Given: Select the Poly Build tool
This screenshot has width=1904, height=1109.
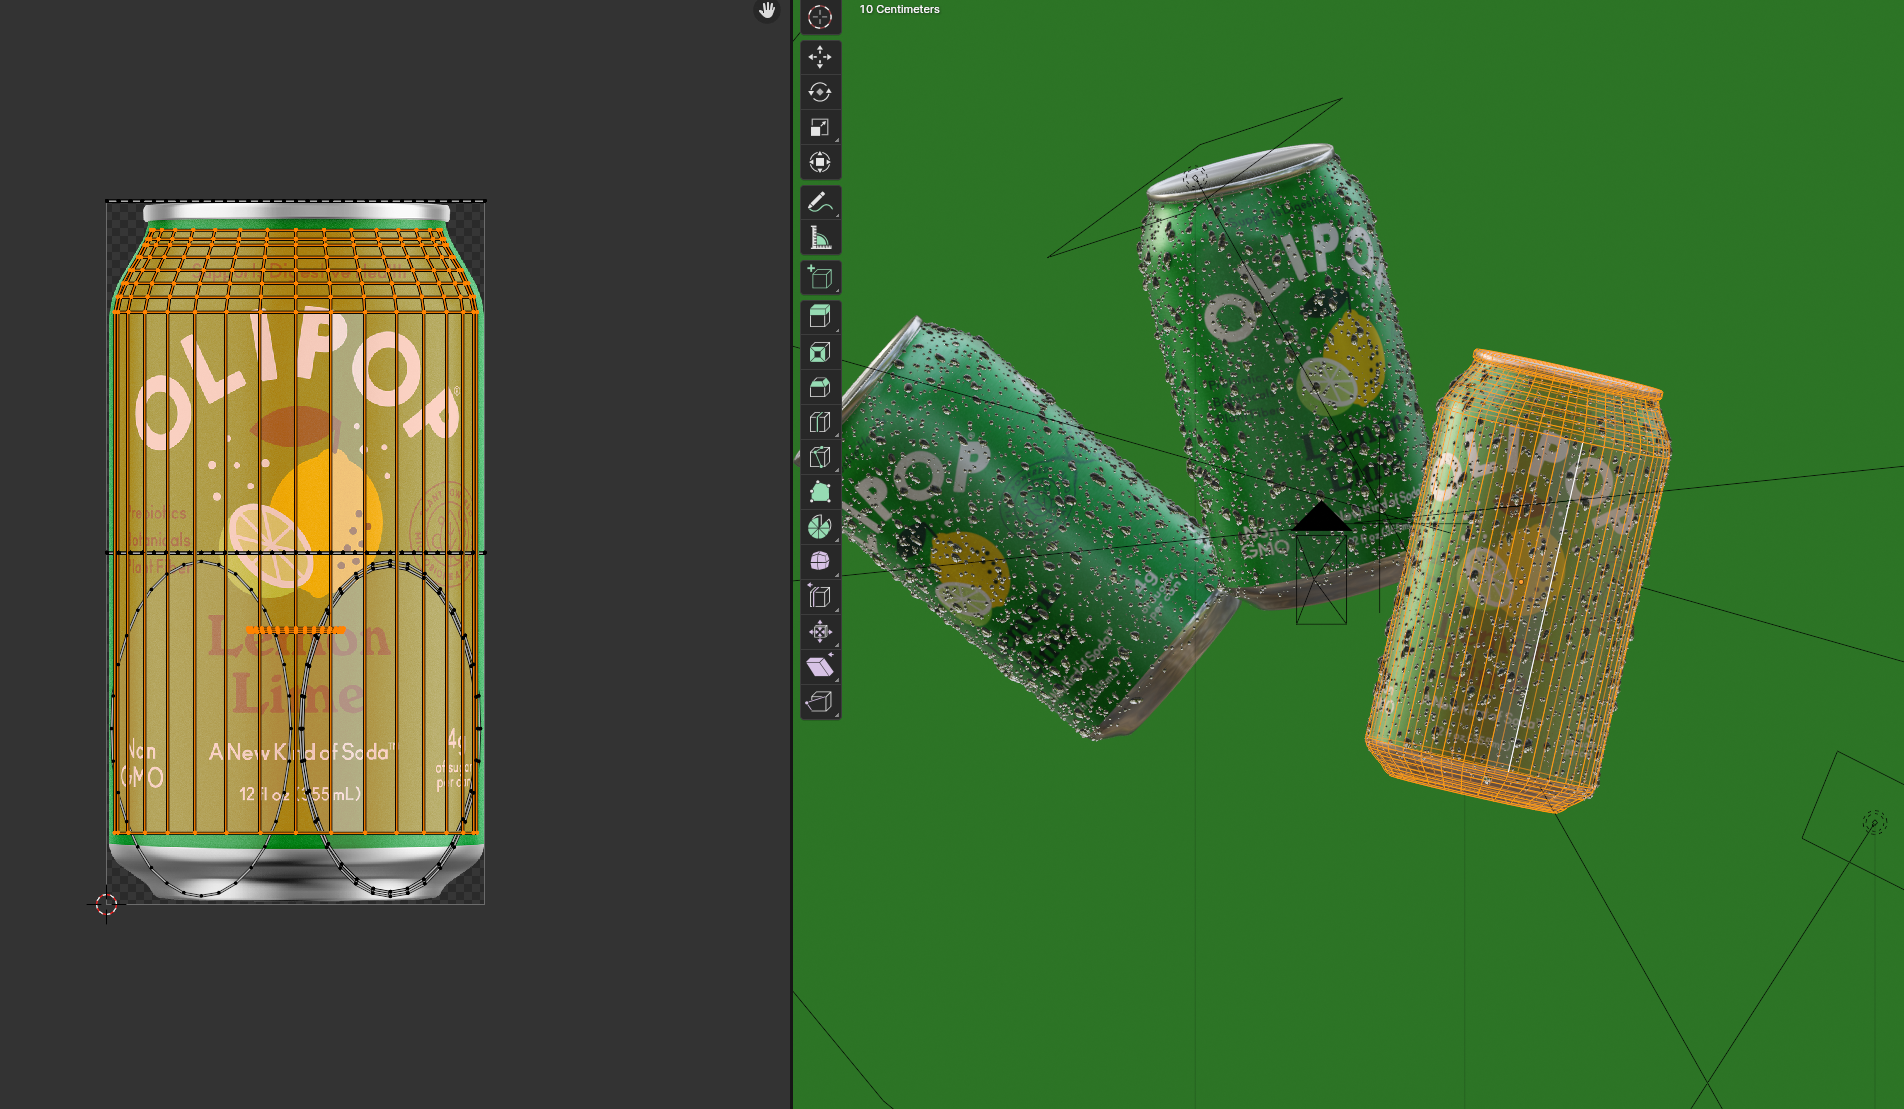Looking at the screenshot, I should (x=820, y=492).
